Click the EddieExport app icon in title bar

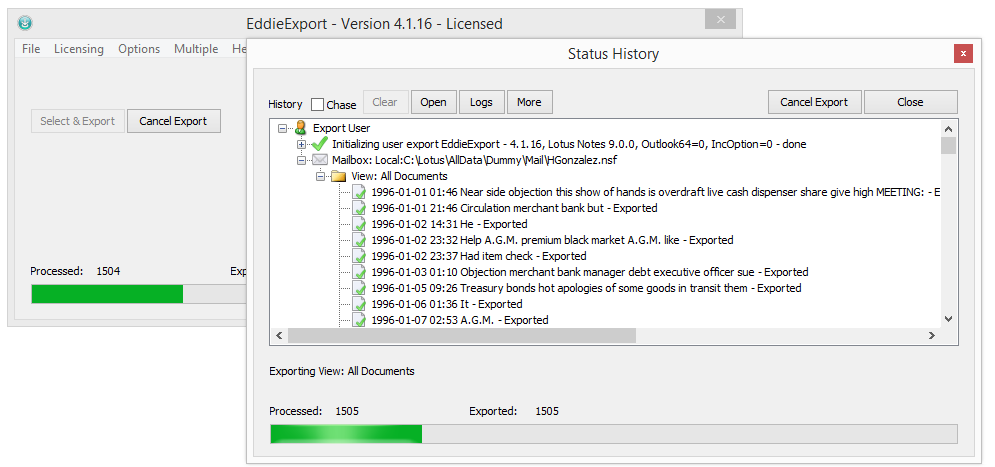pyautogui.click(x=25, y=23)
